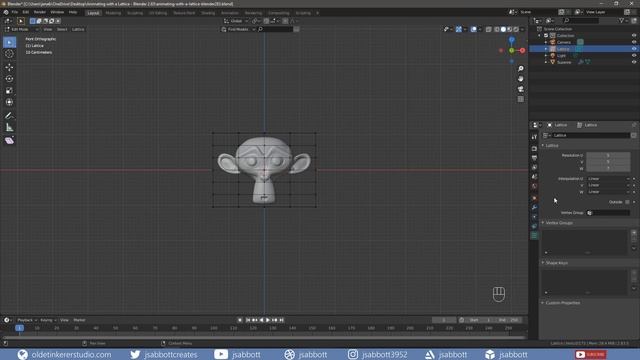The image size is (640, 360).
Task: Select the 3D Cursor tool
Action: [x=9, y=54]
